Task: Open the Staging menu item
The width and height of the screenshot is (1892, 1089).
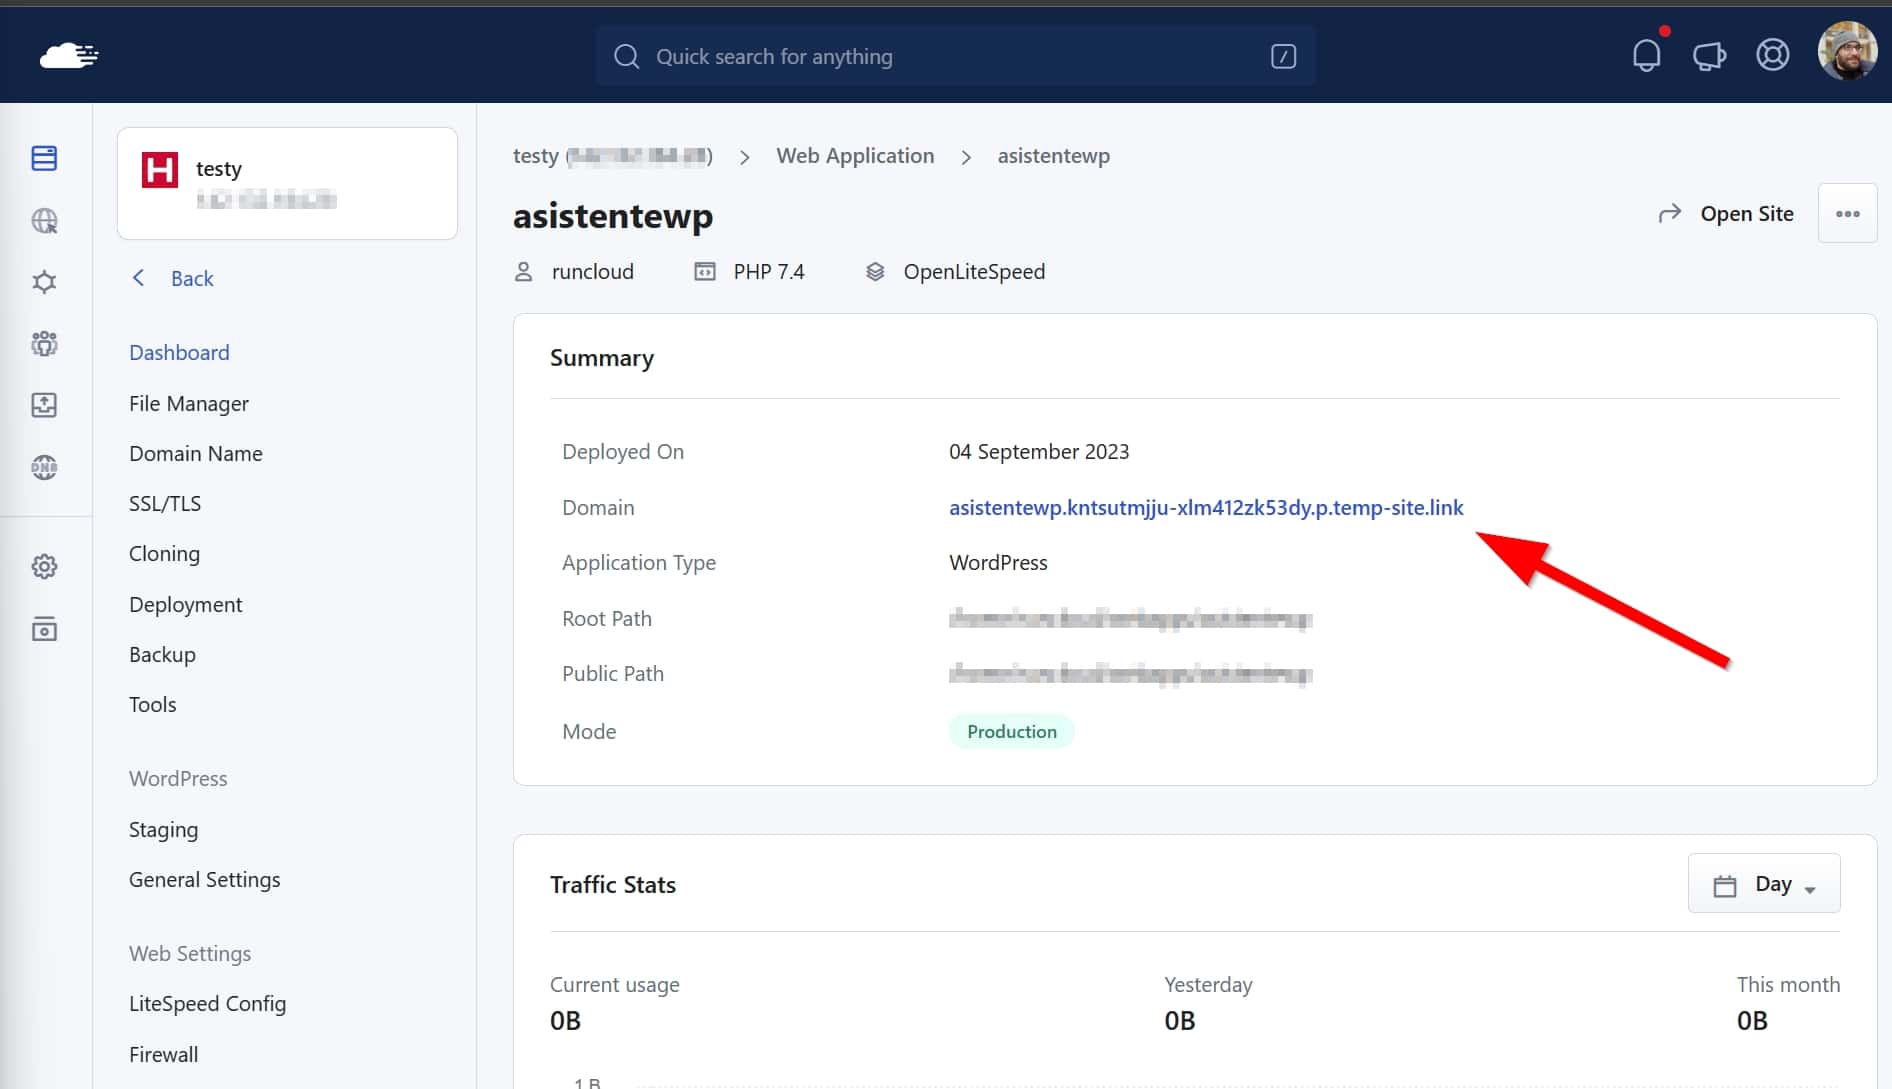Action: coord(163,829)
